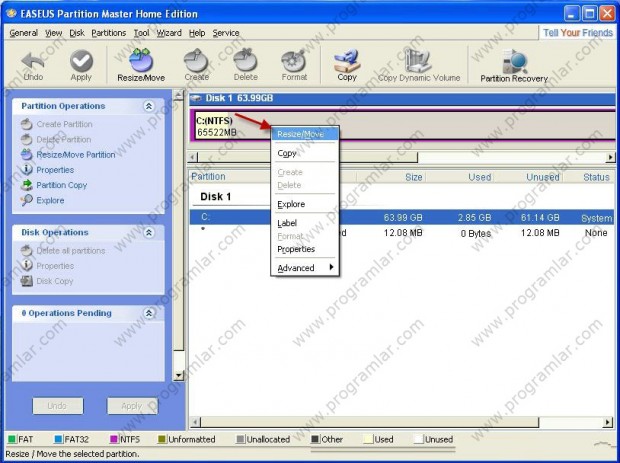Viewport: 620px width, 463px height.
Task: Open the View menu
Action: pos(53,33)
